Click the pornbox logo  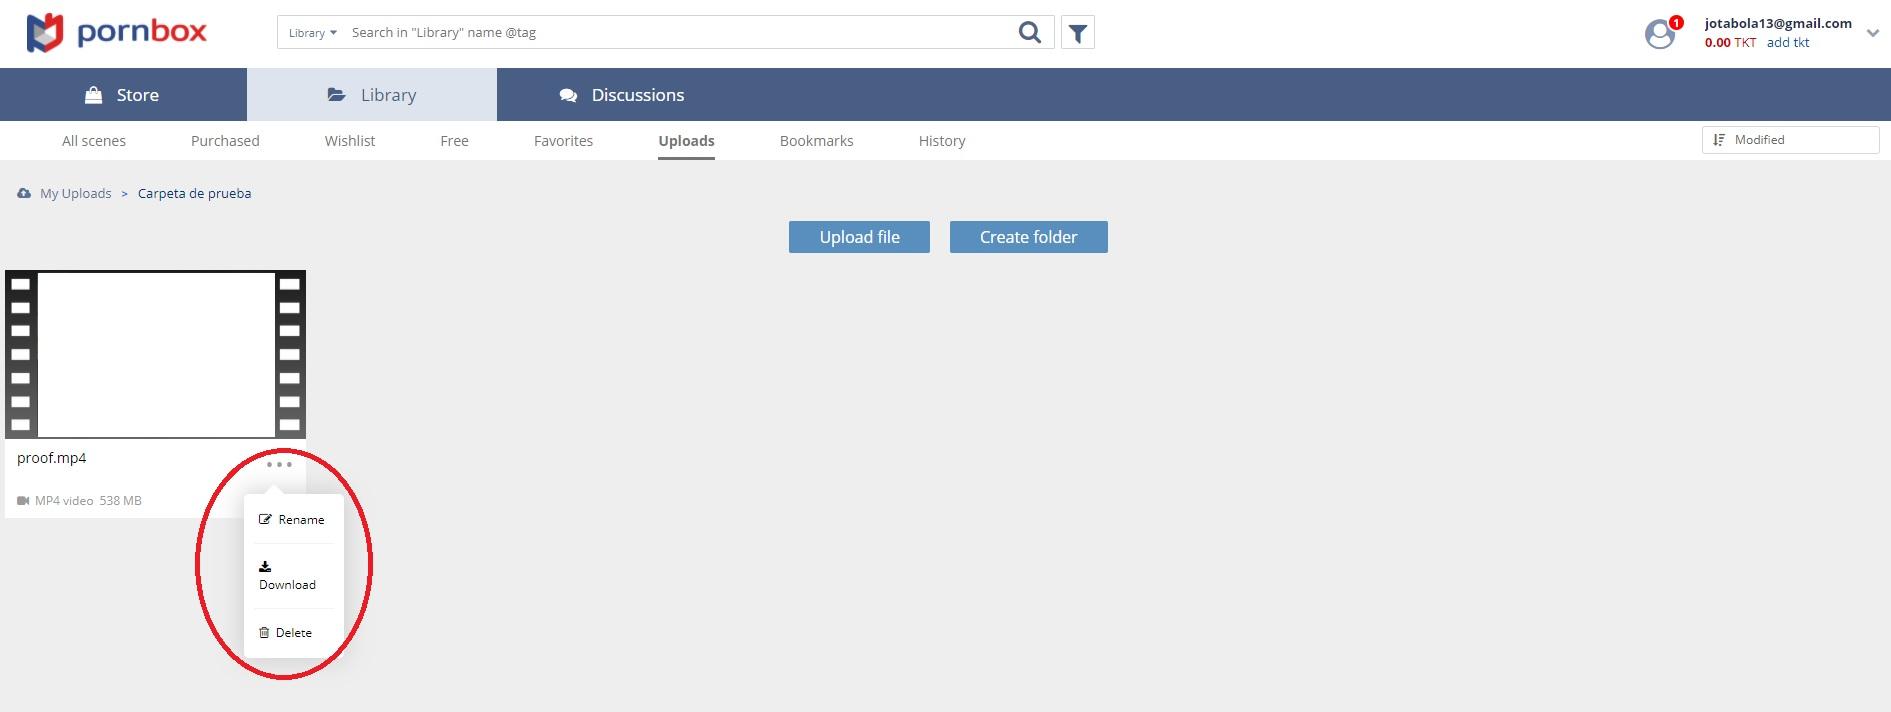click(116, 33)
